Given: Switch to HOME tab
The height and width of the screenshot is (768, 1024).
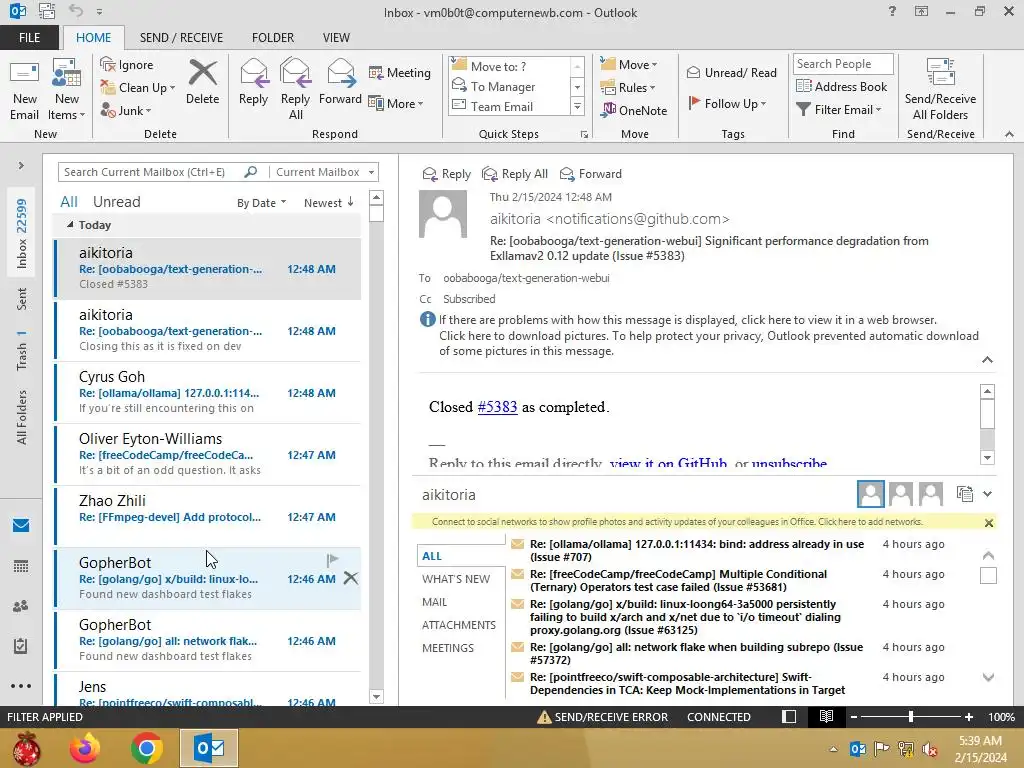Looking at the screenshot, I should coord(93,38).
